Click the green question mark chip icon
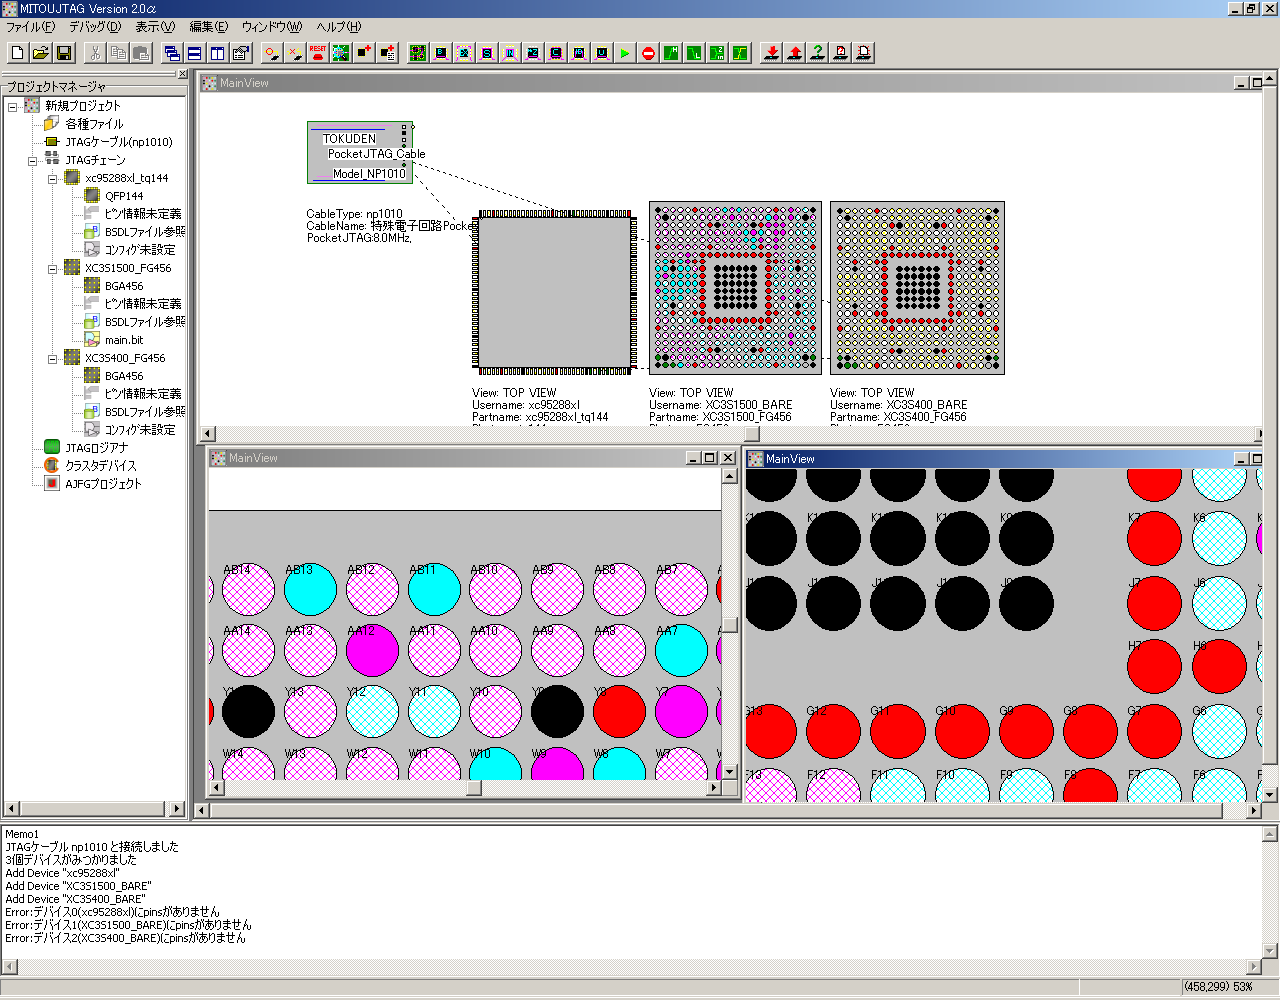Screen dimensions: 1280x1000 click(x=817, y=53)
